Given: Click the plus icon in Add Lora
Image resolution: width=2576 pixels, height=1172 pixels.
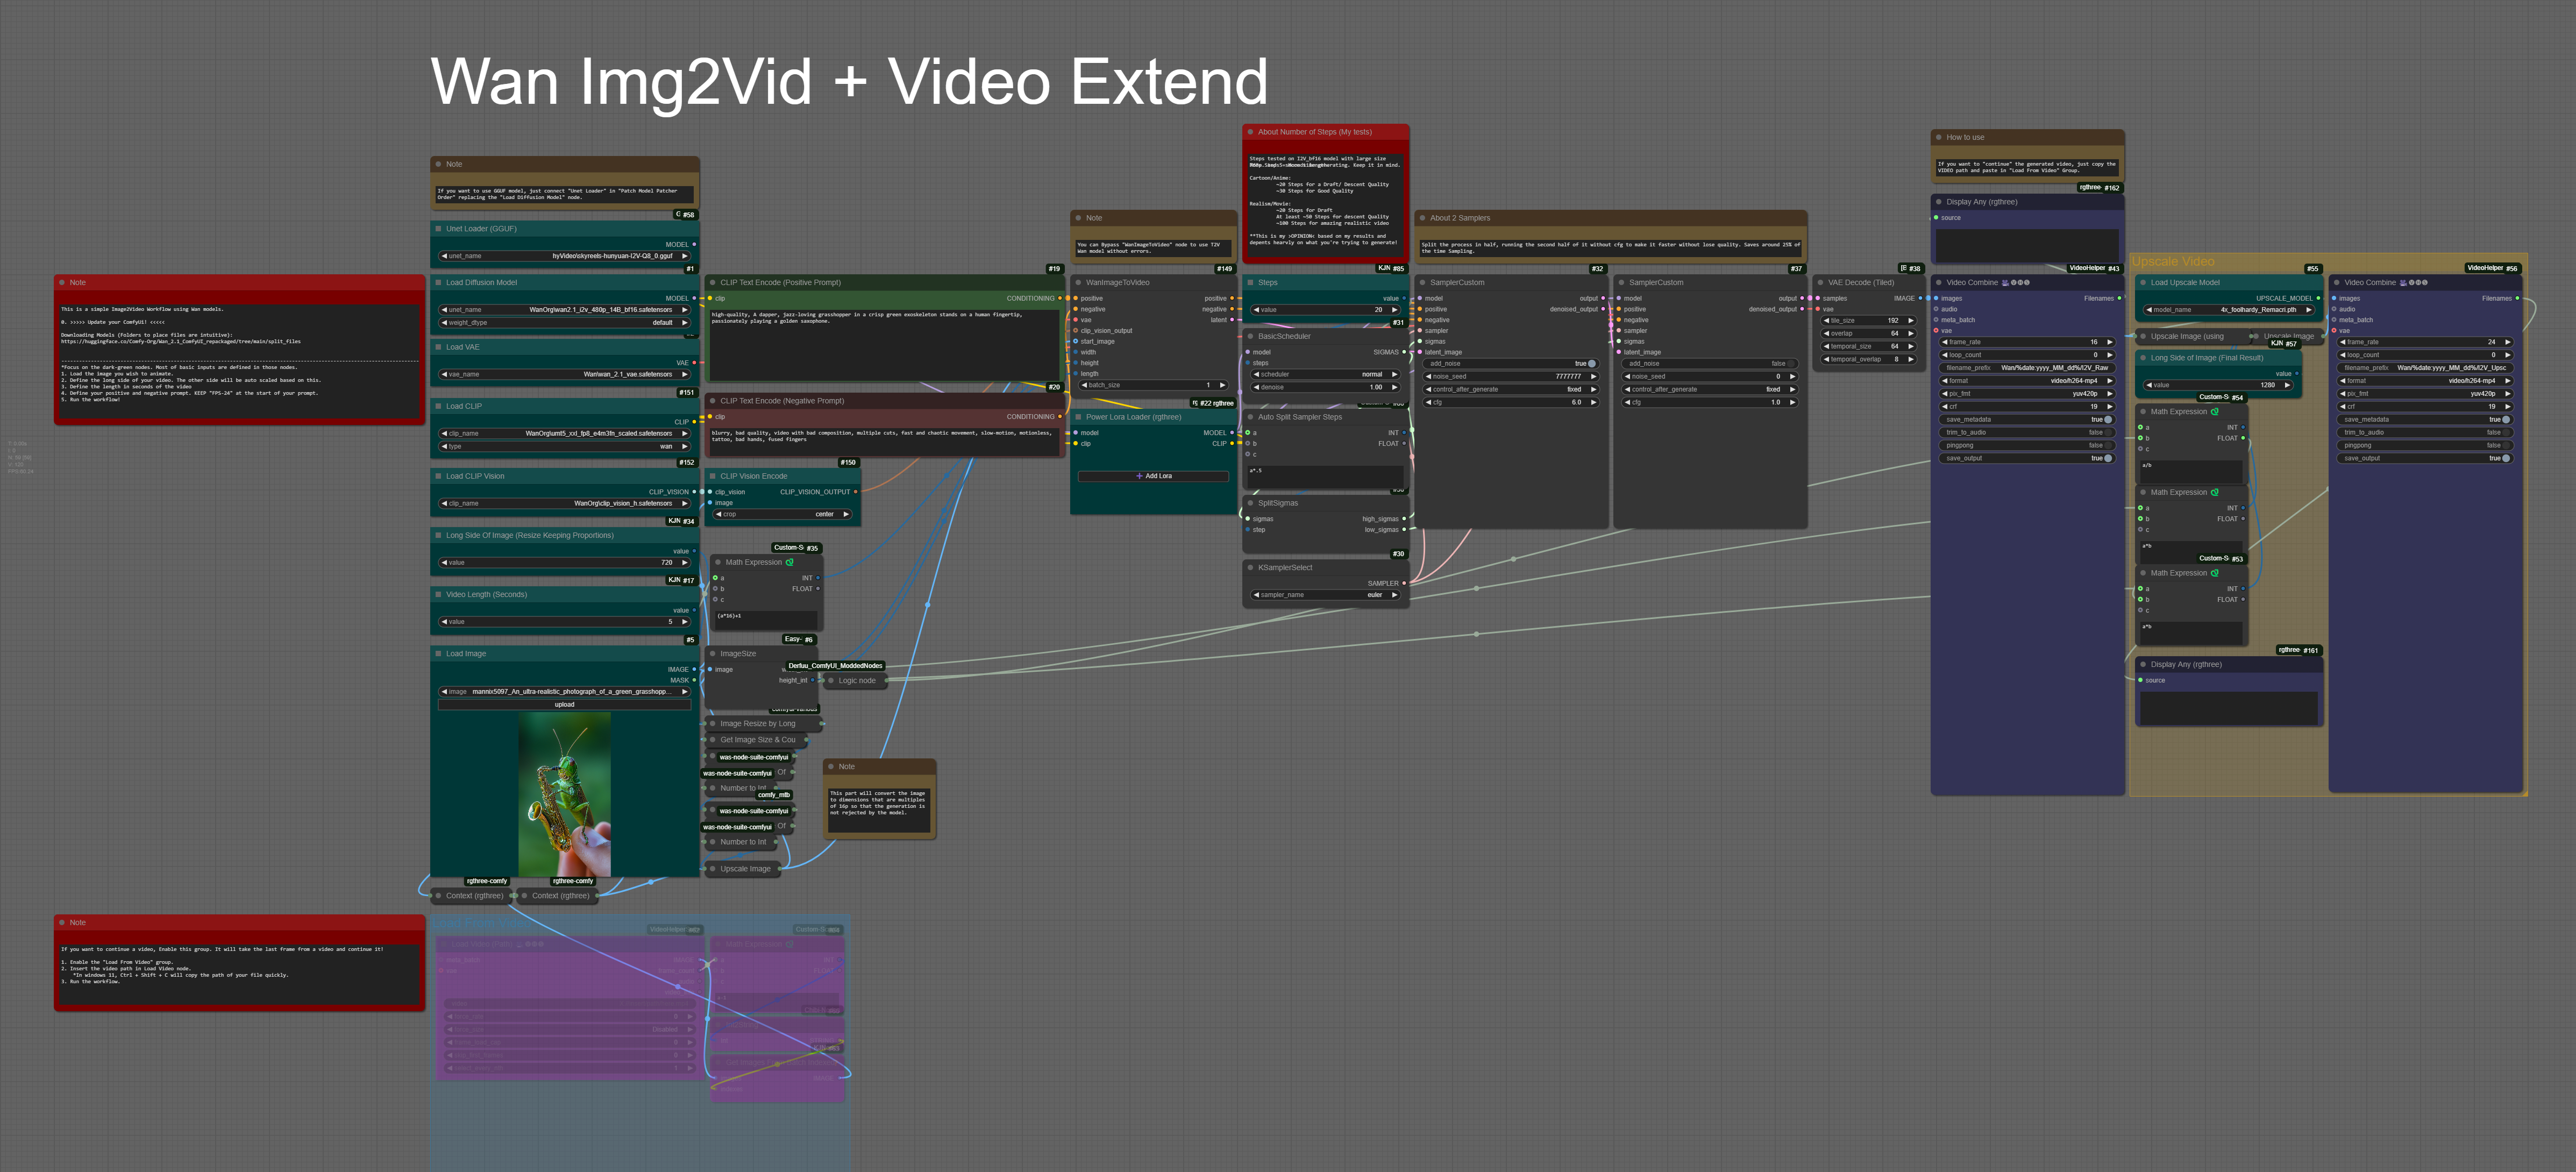Looking at the screenshot, I should [x=1139, y=476].
